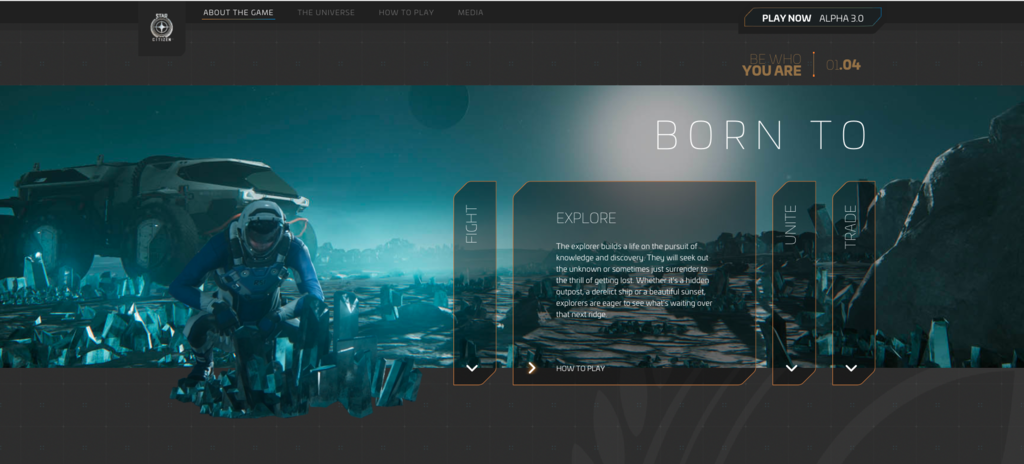Click the Explore card heading
The image size is (1024, 464).
click(586, 217)
